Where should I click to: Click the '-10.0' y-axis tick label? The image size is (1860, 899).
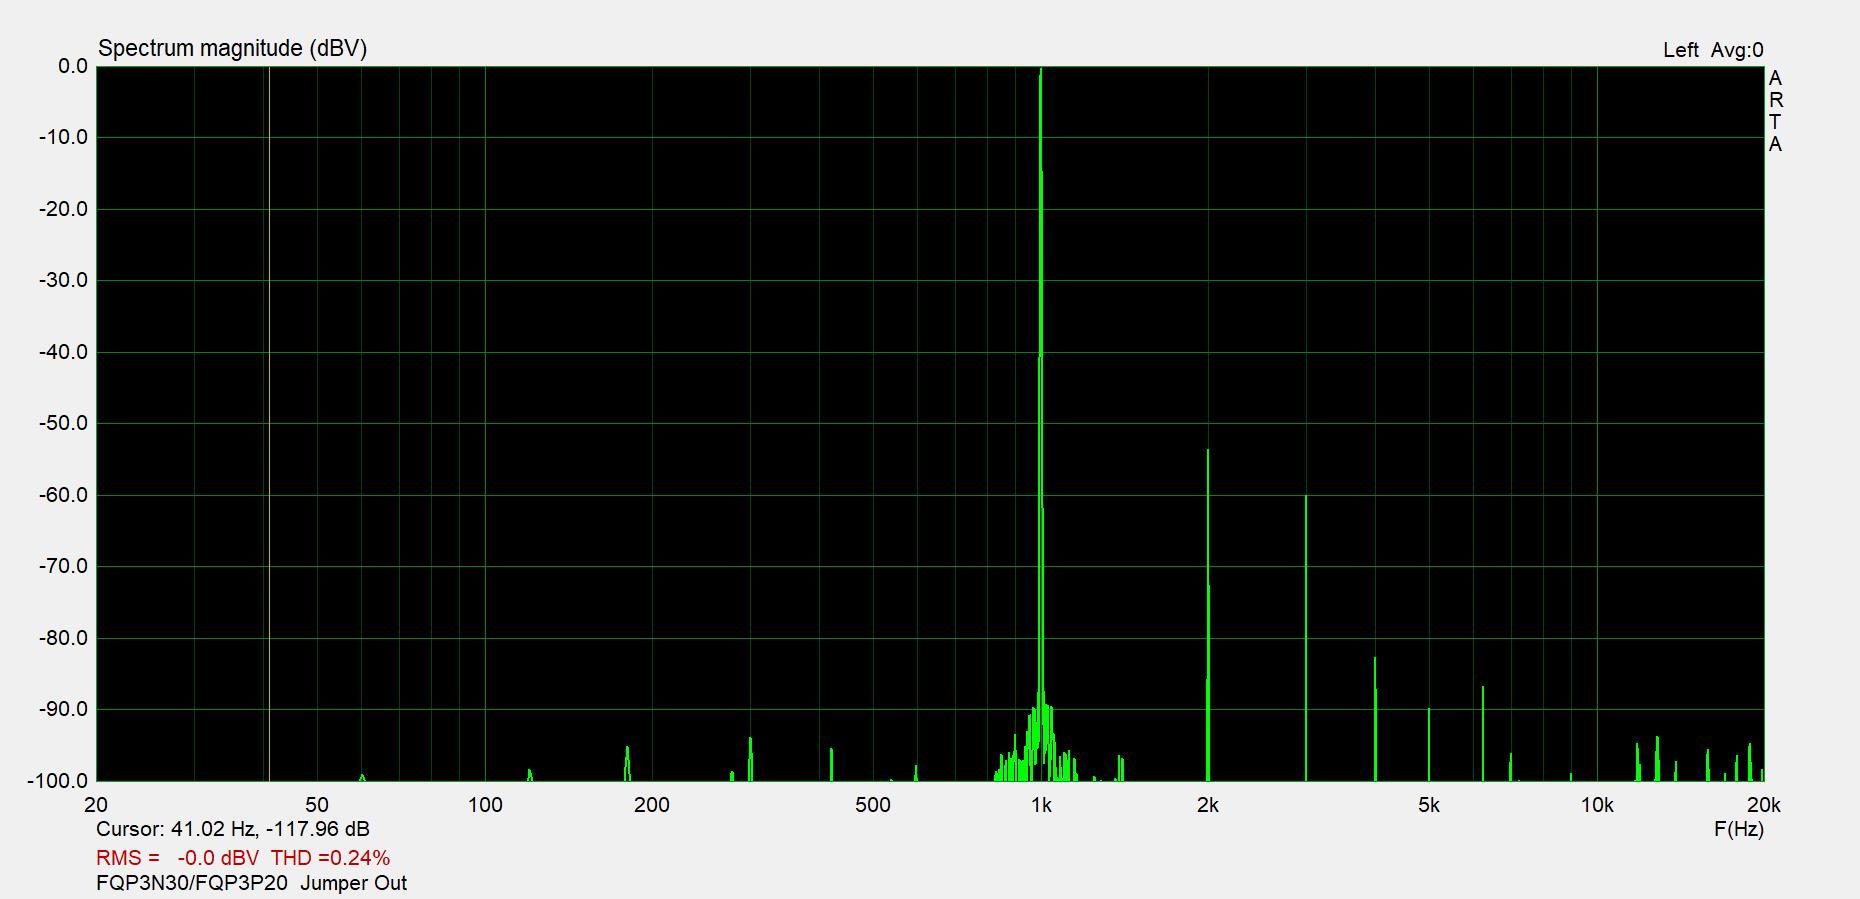click(x=64, y=137)
